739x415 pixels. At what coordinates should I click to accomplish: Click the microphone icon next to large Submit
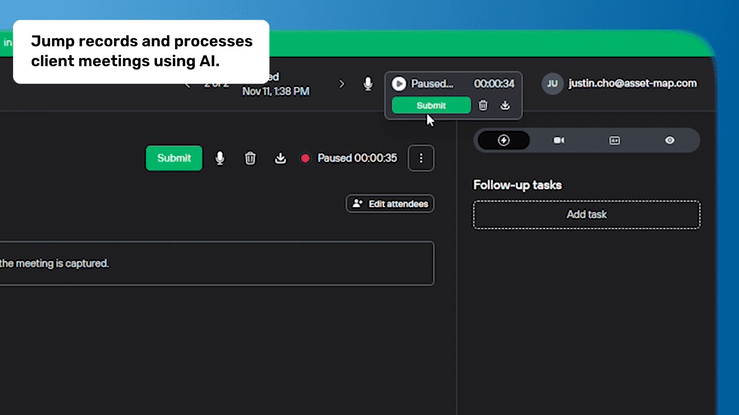coord(220,158)
